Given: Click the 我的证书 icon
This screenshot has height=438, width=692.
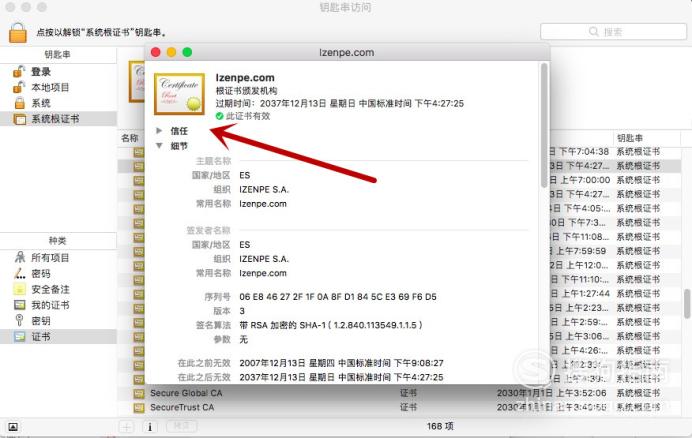Looking at the screenshot, I should 19,305.
